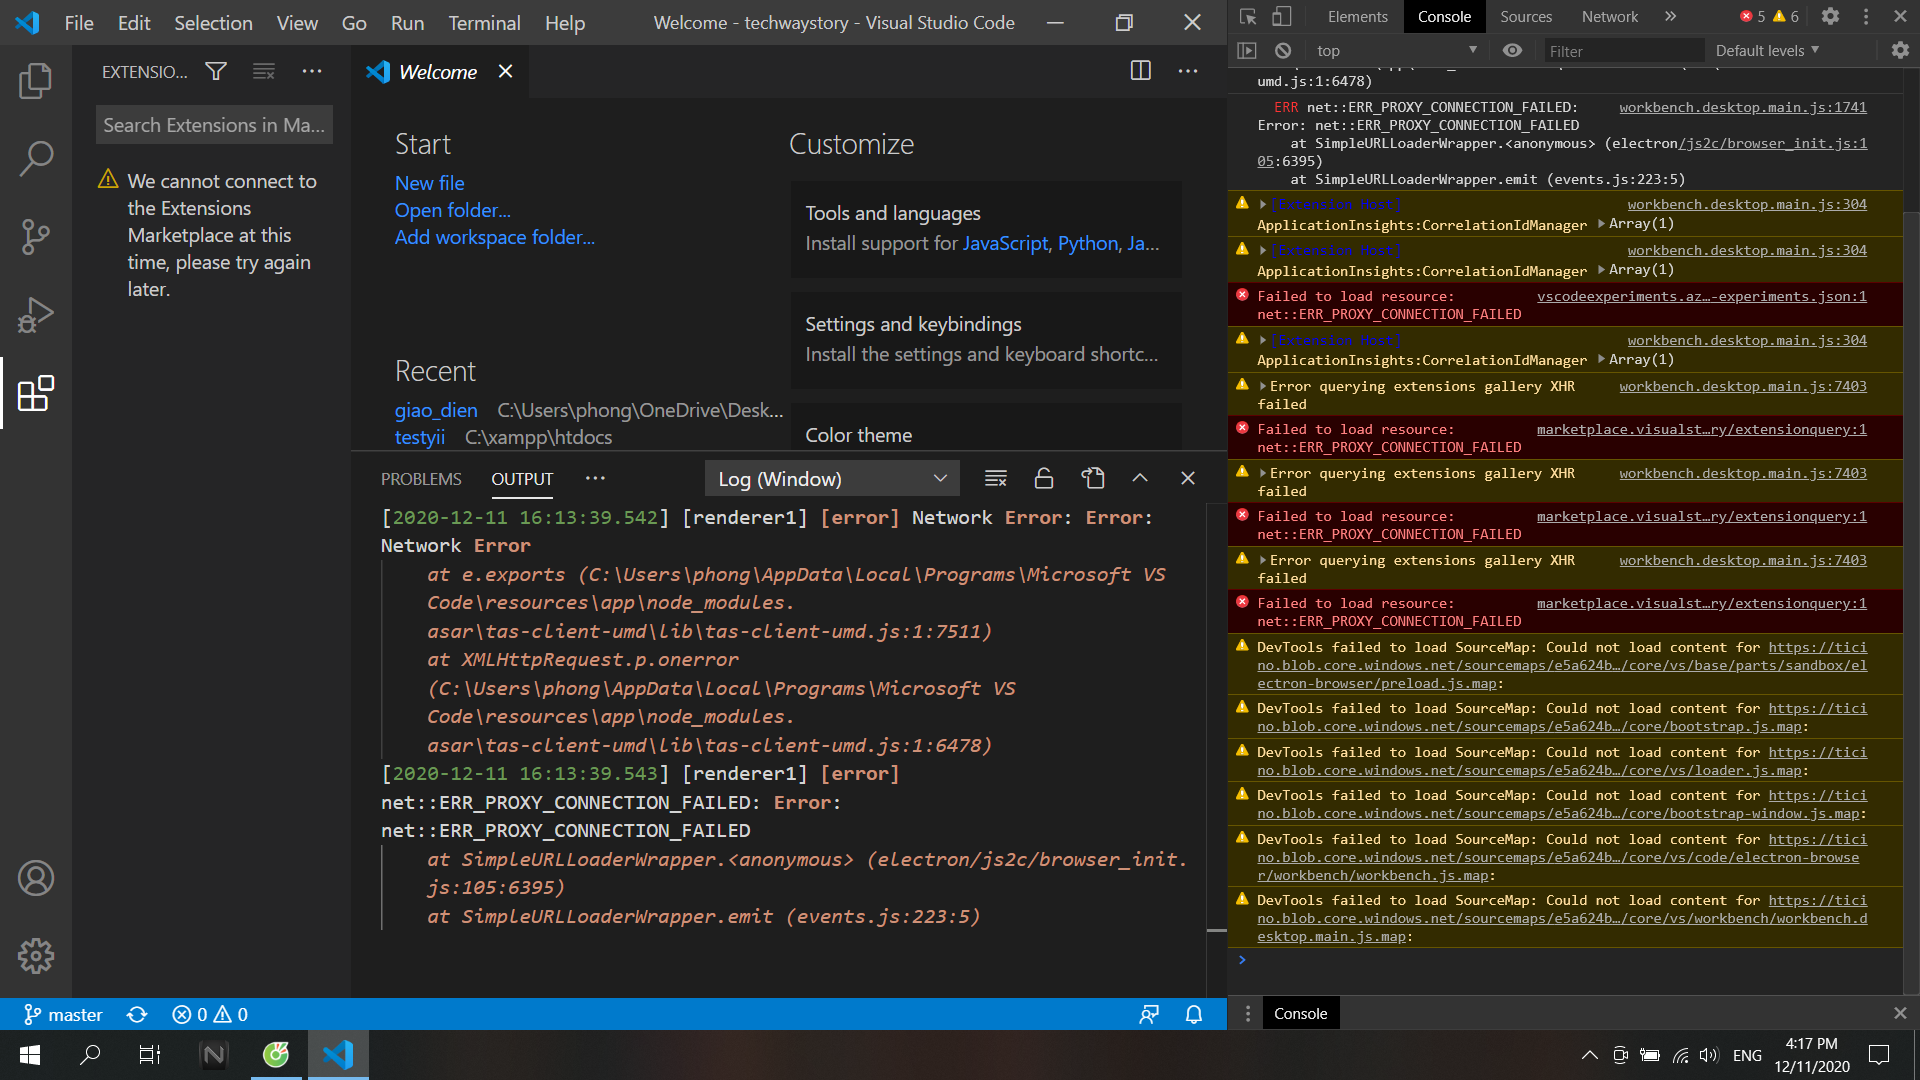Open the Log (Window) channel dropdown
This screenshot has height=1080, width=1920.
[x=831, y=478]
